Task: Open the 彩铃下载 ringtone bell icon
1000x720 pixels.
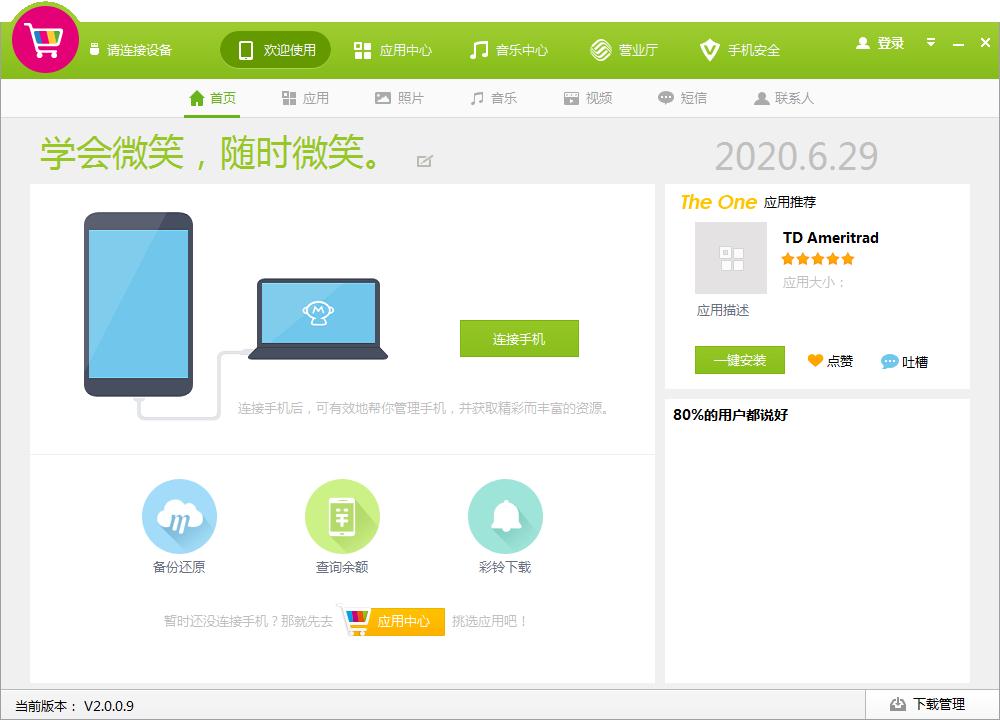Action: click(505, 517)
